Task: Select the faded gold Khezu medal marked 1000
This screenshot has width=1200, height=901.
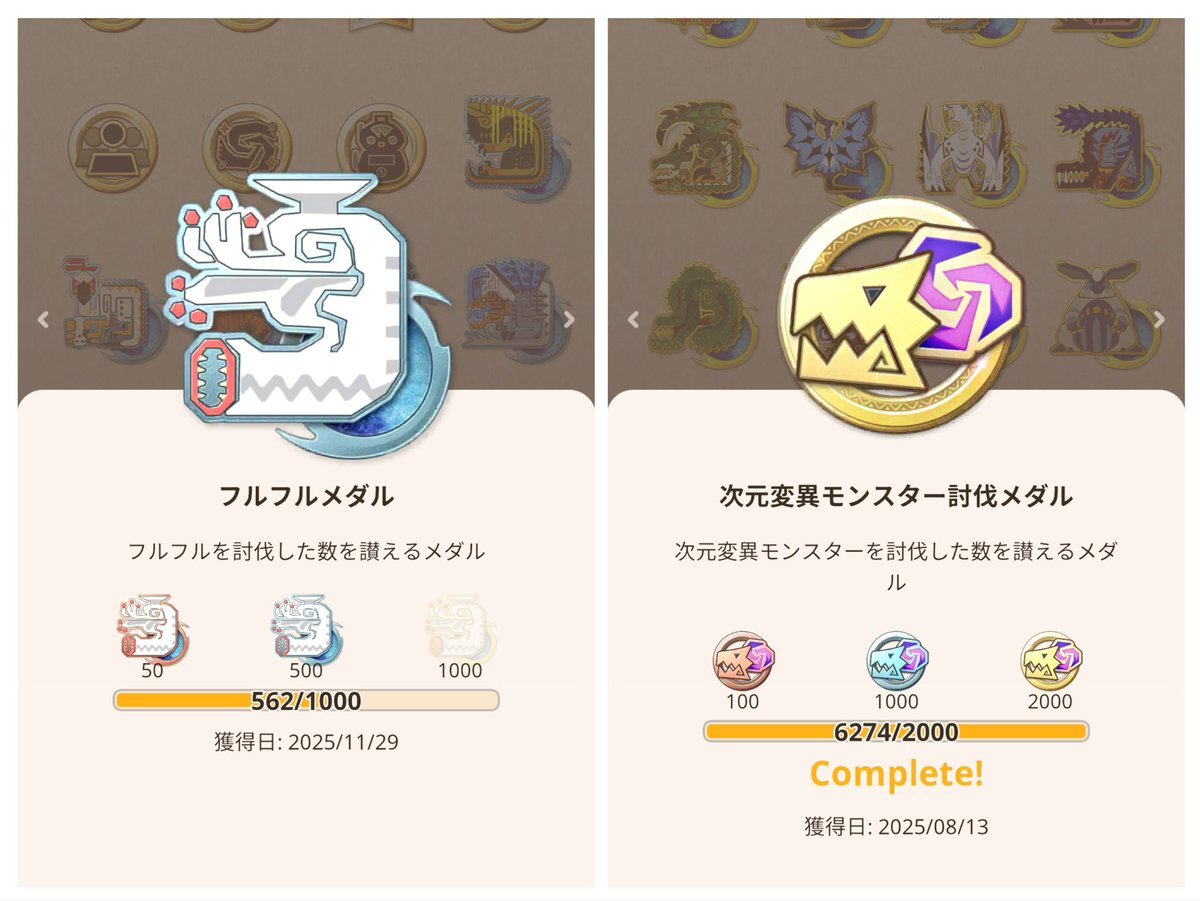Action: coord(459,628)
